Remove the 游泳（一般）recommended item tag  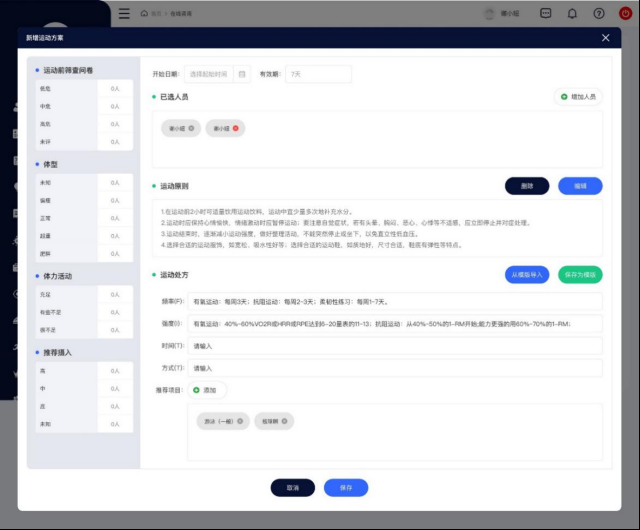[240, 421]
